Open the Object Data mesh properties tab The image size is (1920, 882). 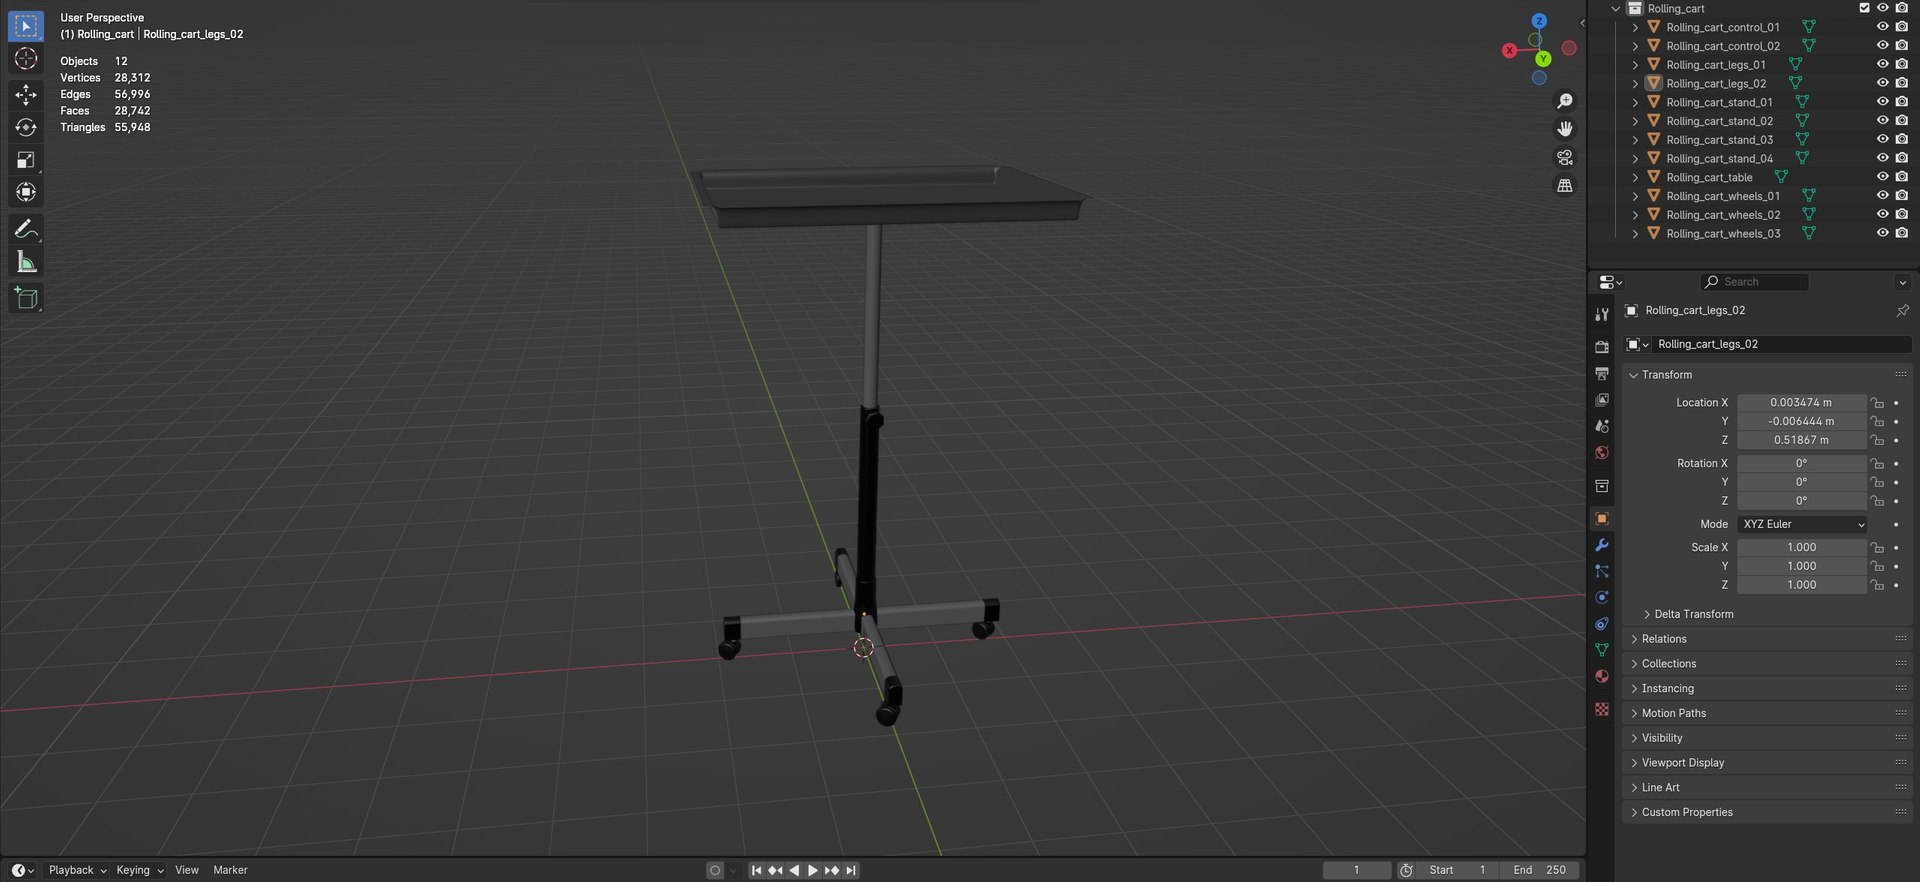point(1602,650)
